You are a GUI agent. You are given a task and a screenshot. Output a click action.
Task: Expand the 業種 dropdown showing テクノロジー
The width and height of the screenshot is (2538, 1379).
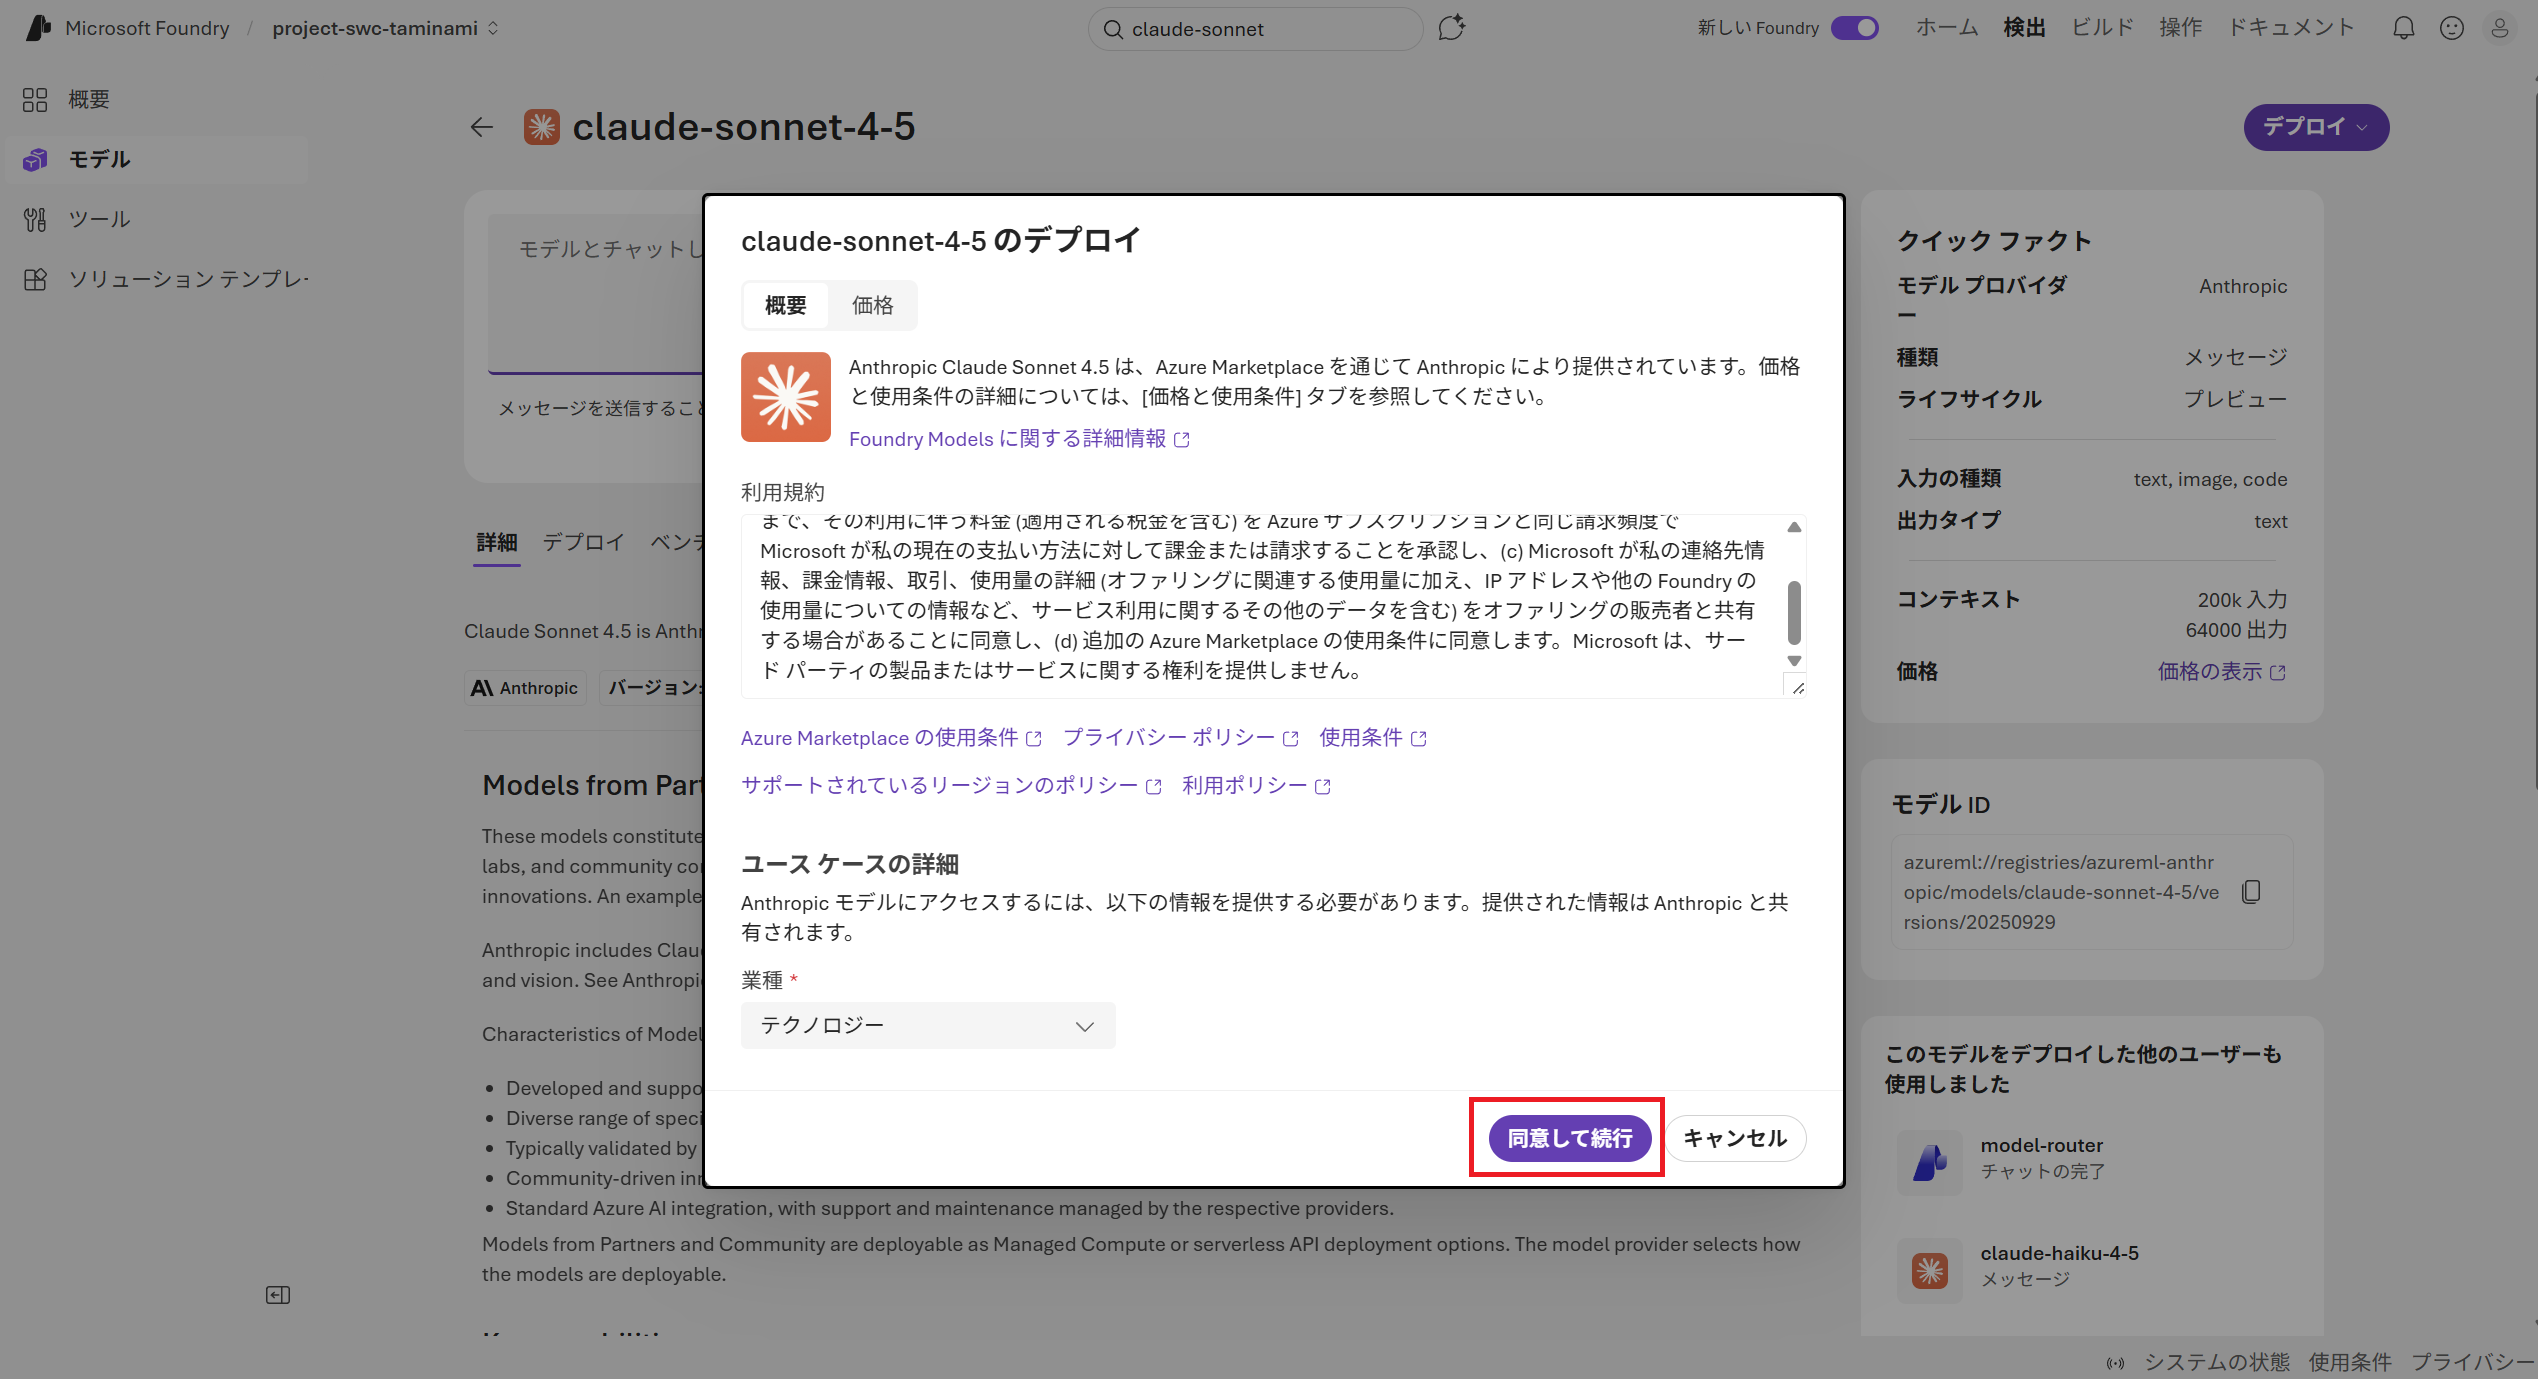[927, 1026]
